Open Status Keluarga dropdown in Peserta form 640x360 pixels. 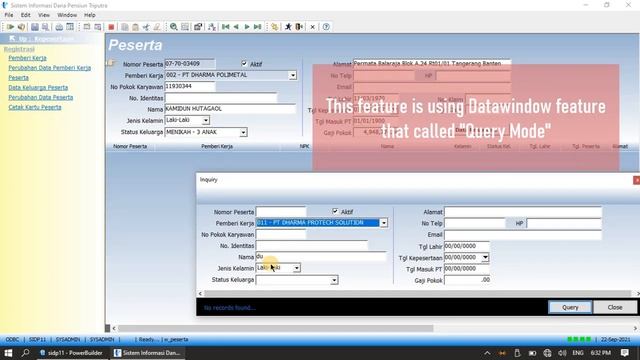[243, 132]
